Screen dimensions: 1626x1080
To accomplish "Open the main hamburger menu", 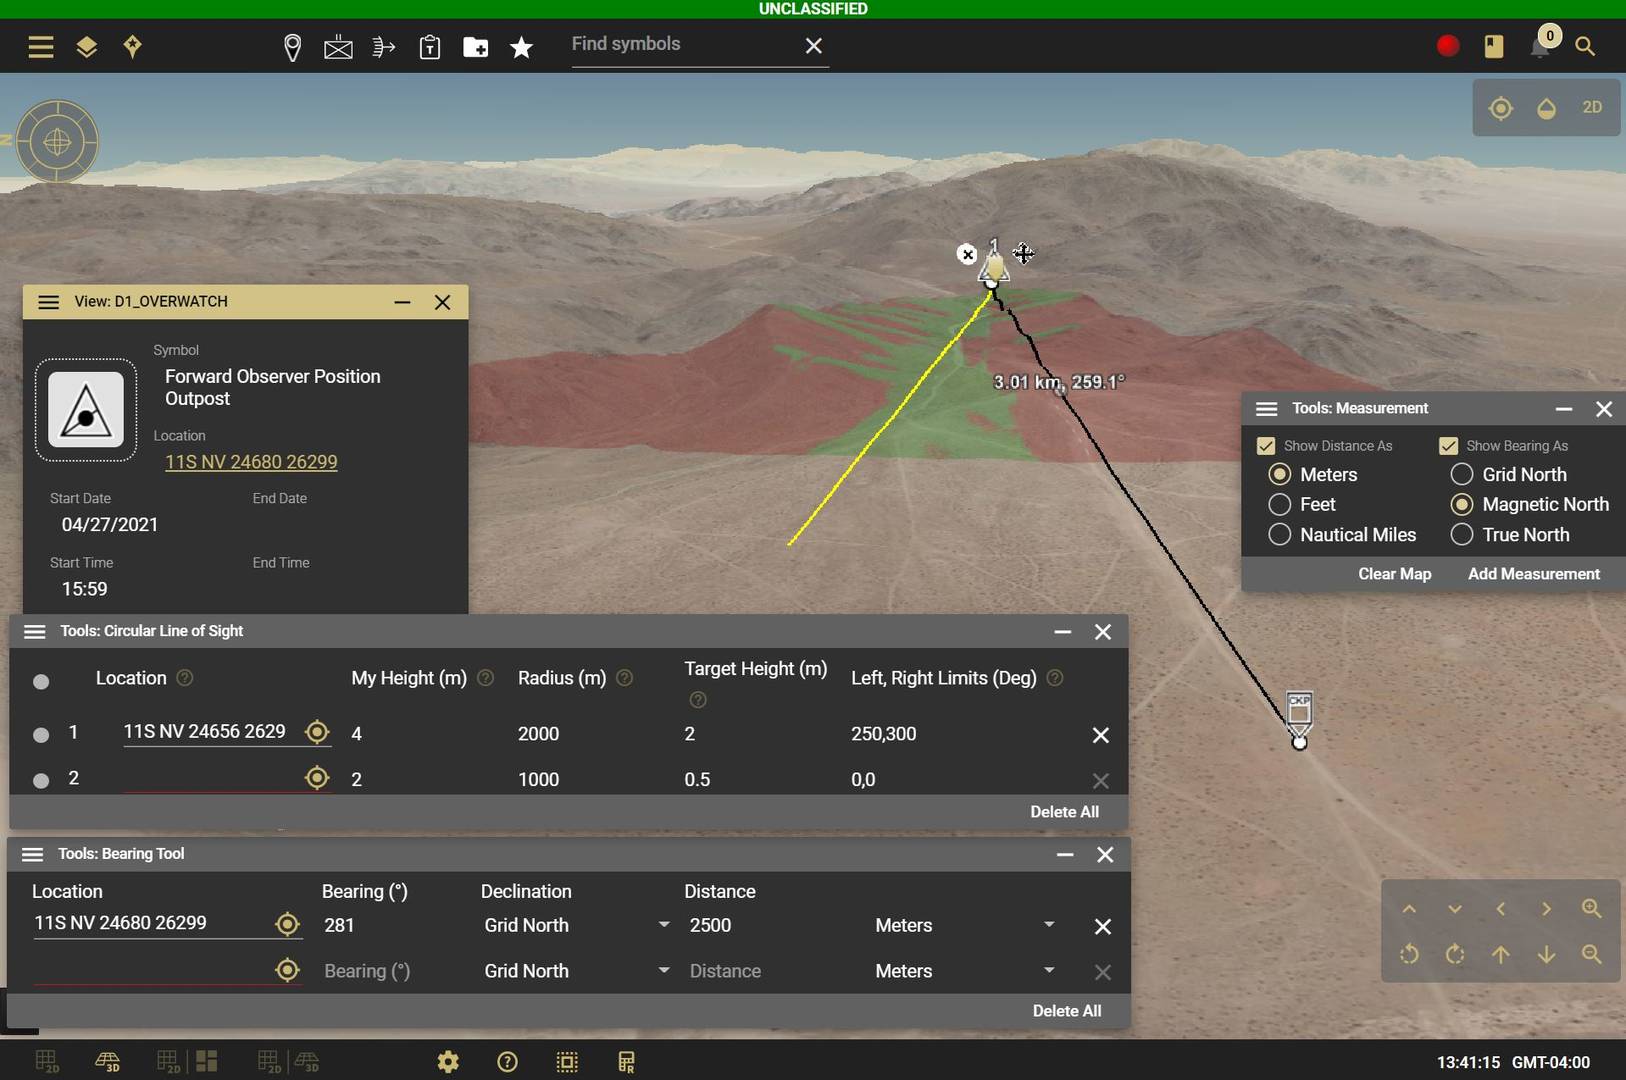I will click(x=40, y=46).
